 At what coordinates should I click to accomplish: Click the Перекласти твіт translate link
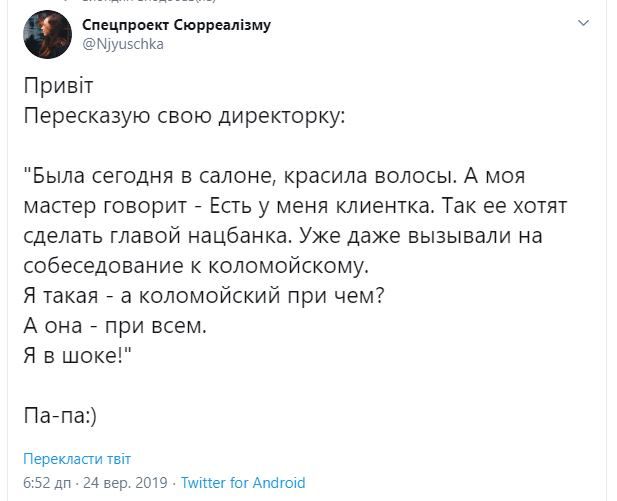coord(77,459)
